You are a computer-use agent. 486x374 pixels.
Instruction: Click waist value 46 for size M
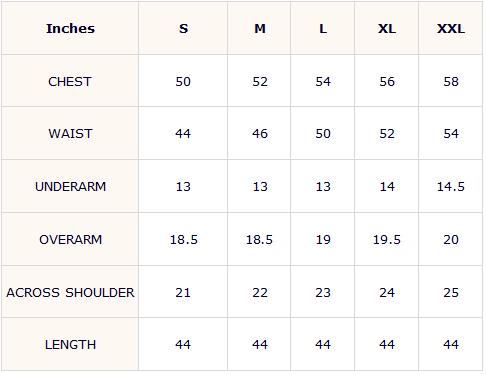(x=260, y=134)
